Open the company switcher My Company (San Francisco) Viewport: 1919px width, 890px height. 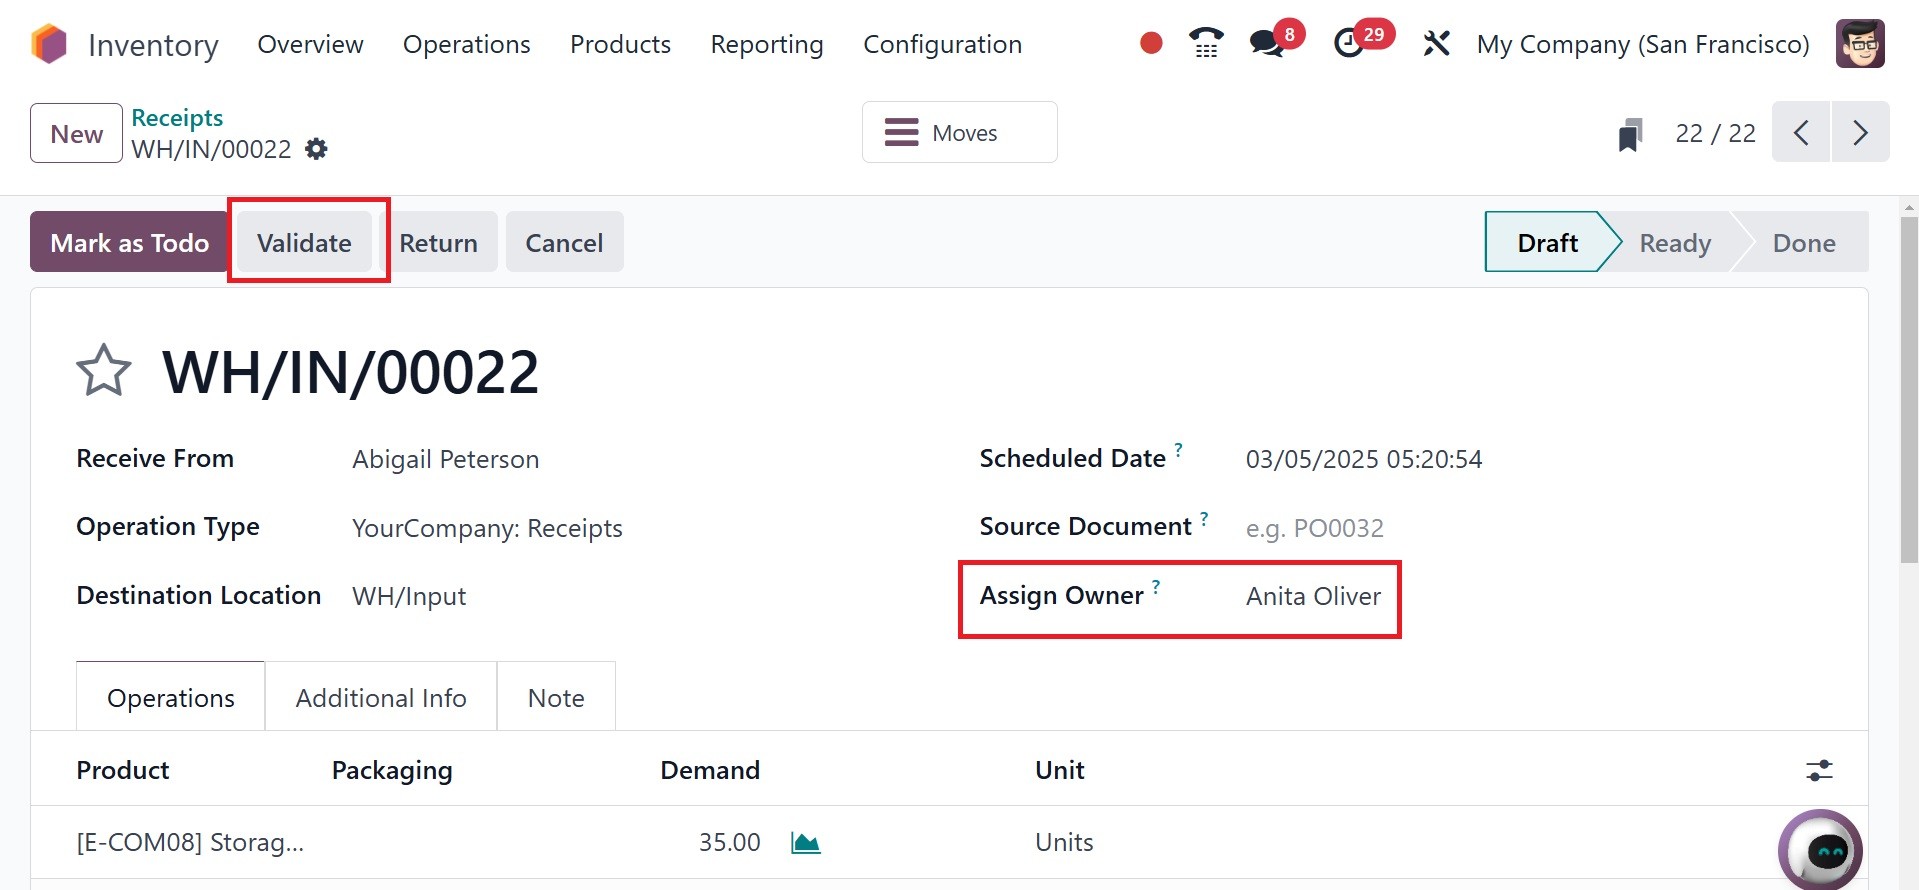(x=1643, y=44)
